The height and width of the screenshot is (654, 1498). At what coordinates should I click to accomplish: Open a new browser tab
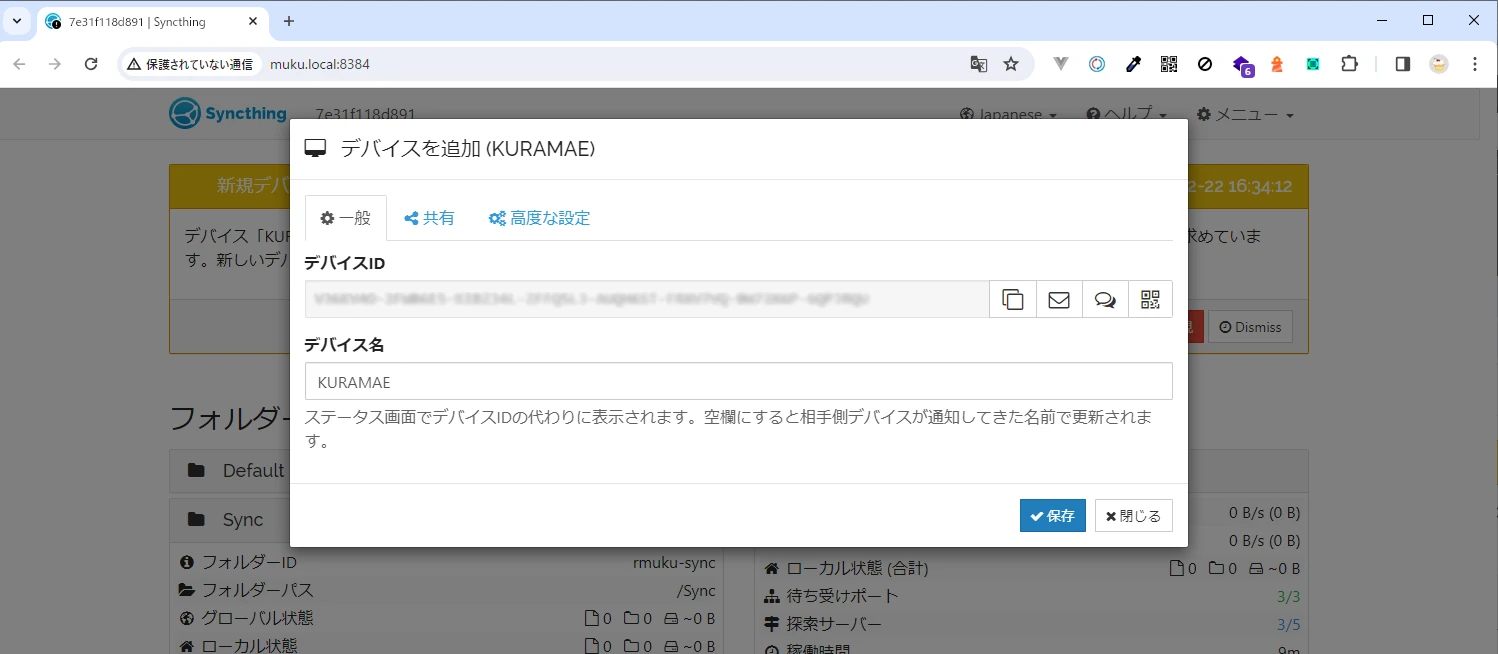click(x=289, y=21)
